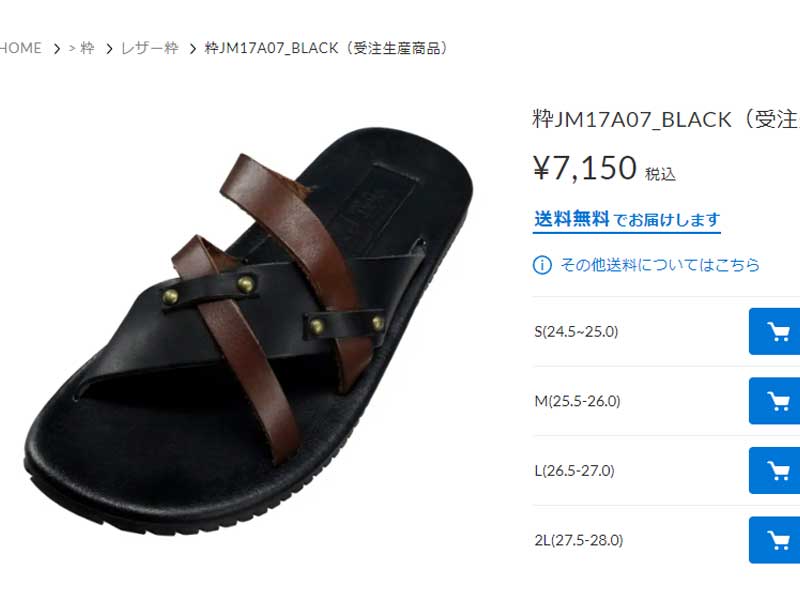Select the M(25.5-26.0) size label
This screenshot has width=800, height=600.
577,401
